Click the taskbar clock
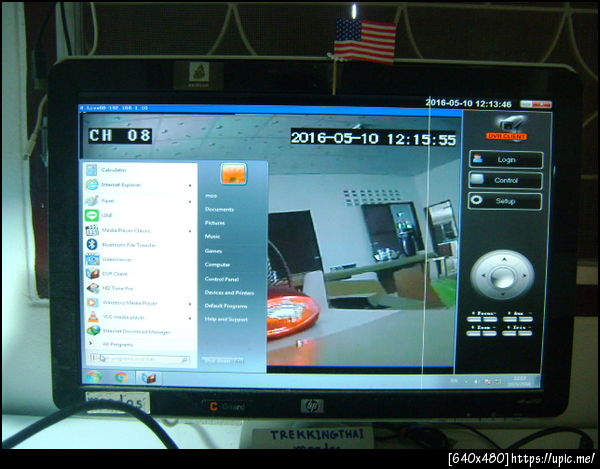This screenshot has height=469, width=600. pos(520,381)
